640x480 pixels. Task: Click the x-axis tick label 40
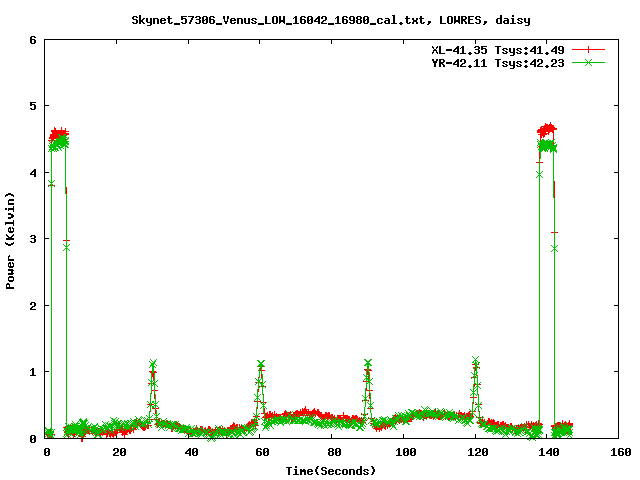(190, 453)
